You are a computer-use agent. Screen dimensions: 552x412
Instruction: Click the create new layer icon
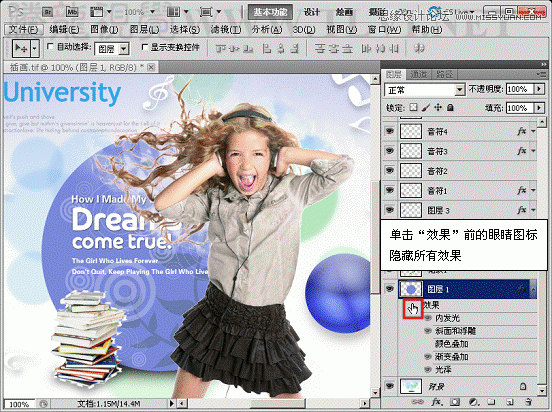[509, 402]
